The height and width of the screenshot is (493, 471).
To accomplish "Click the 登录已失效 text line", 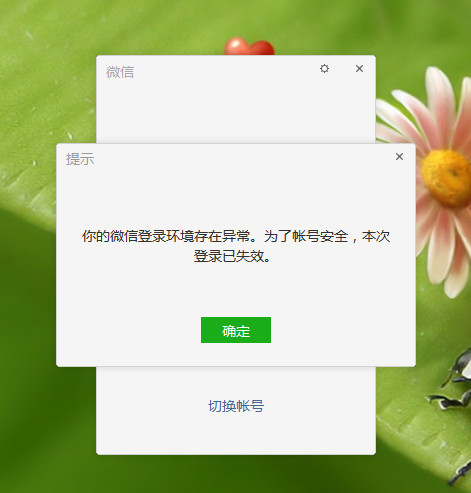I will pyautogui.click(x=232, y=256).
